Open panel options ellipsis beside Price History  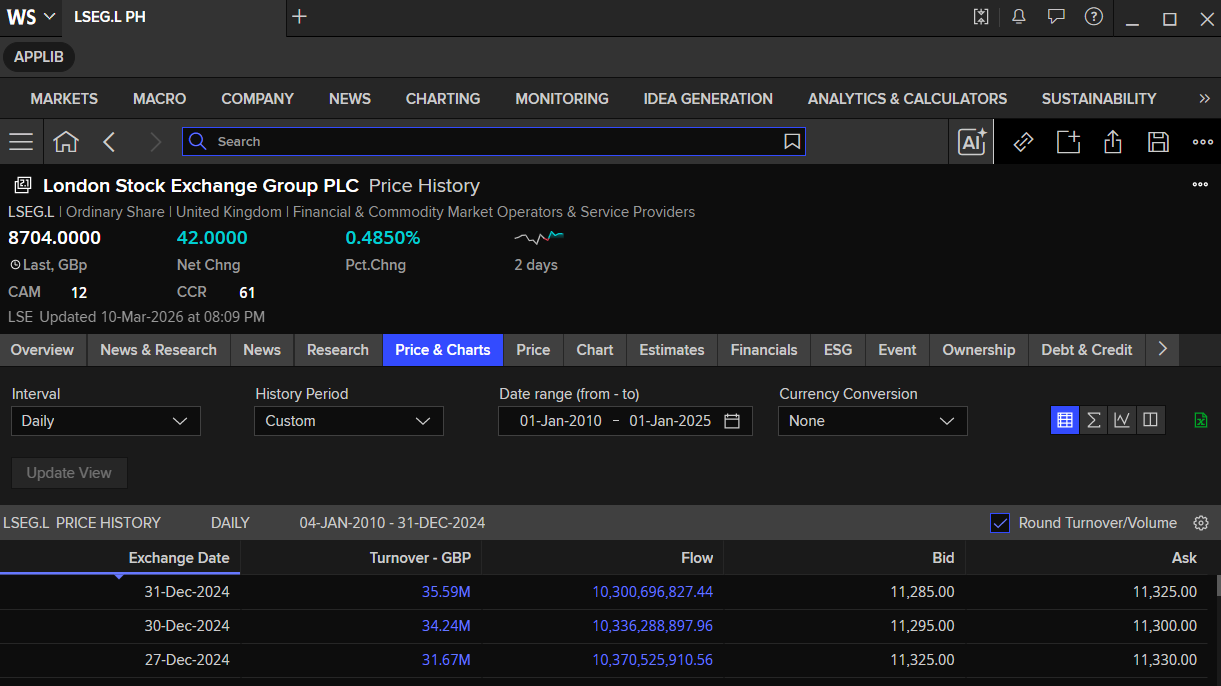point(1200,185)
